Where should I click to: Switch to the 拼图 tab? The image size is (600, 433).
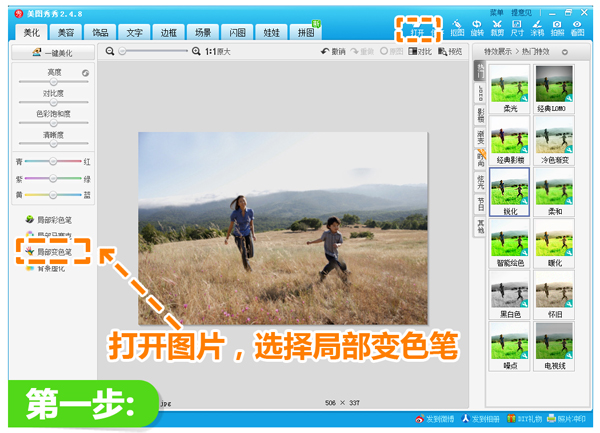pyautogui.click(x=306, y=33)
